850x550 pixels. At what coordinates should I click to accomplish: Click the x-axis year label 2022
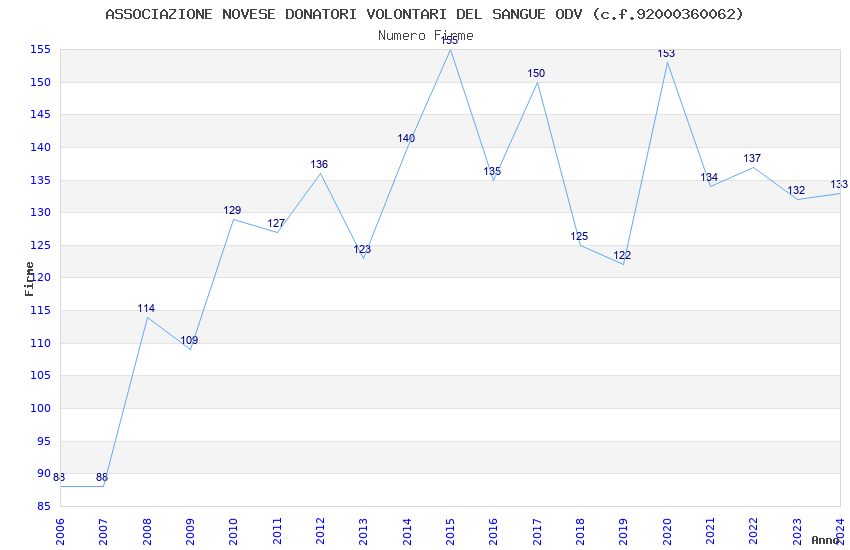coord(754,531)
